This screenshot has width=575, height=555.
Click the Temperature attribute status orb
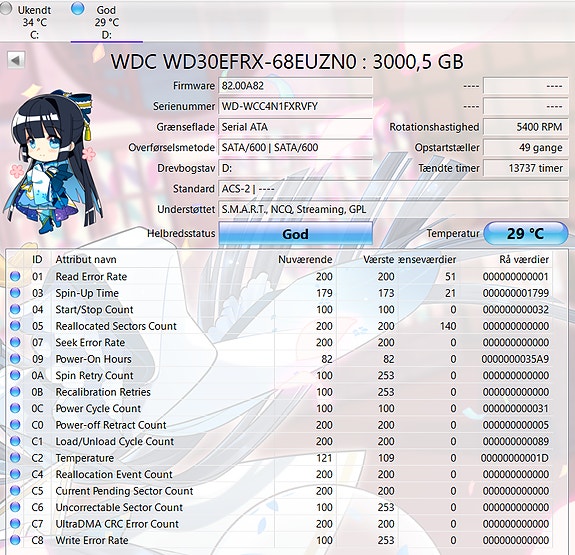coord(15,457)
